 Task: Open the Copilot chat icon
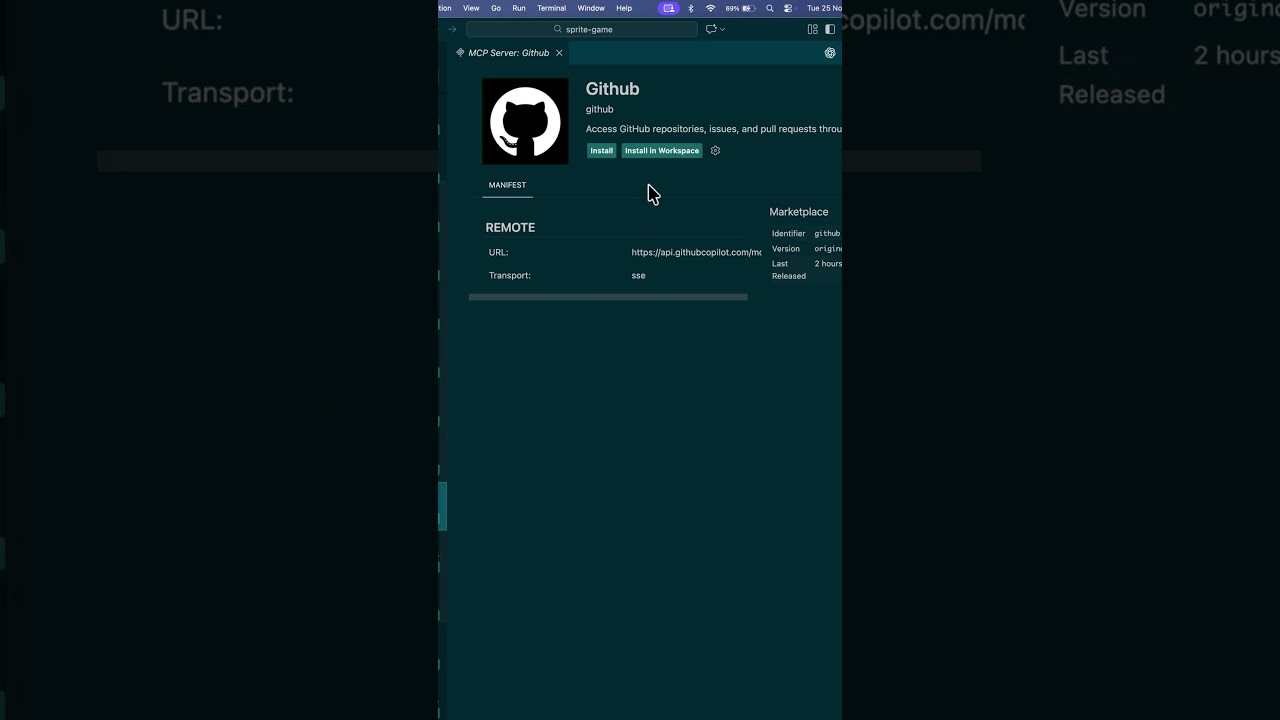711,29
